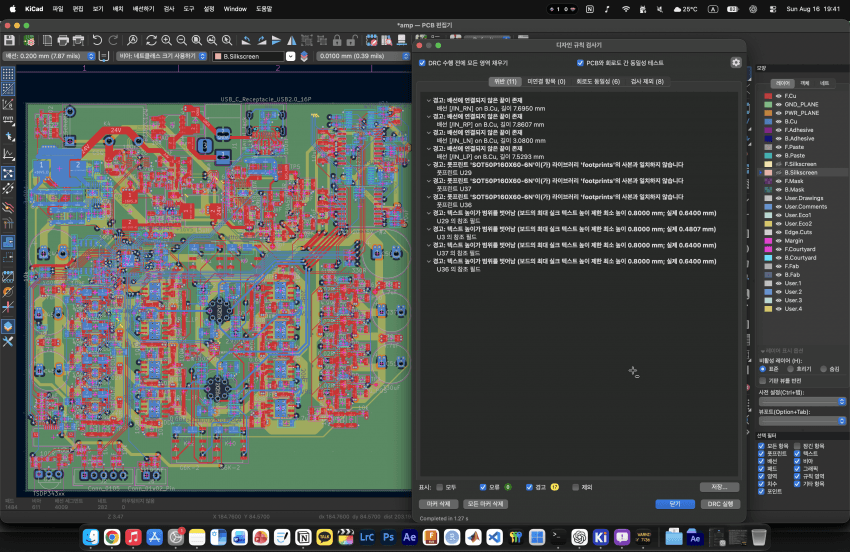Redo the last undone edit

[113, 40]
